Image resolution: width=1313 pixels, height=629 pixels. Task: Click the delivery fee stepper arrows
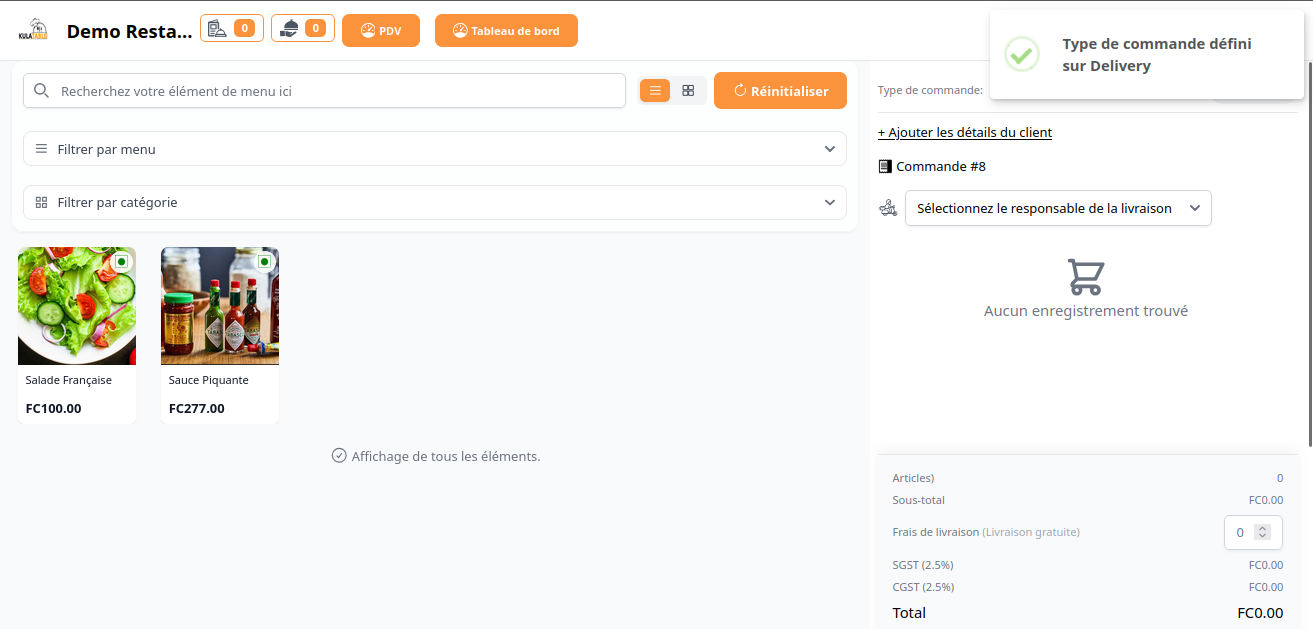click(1262, 532)
